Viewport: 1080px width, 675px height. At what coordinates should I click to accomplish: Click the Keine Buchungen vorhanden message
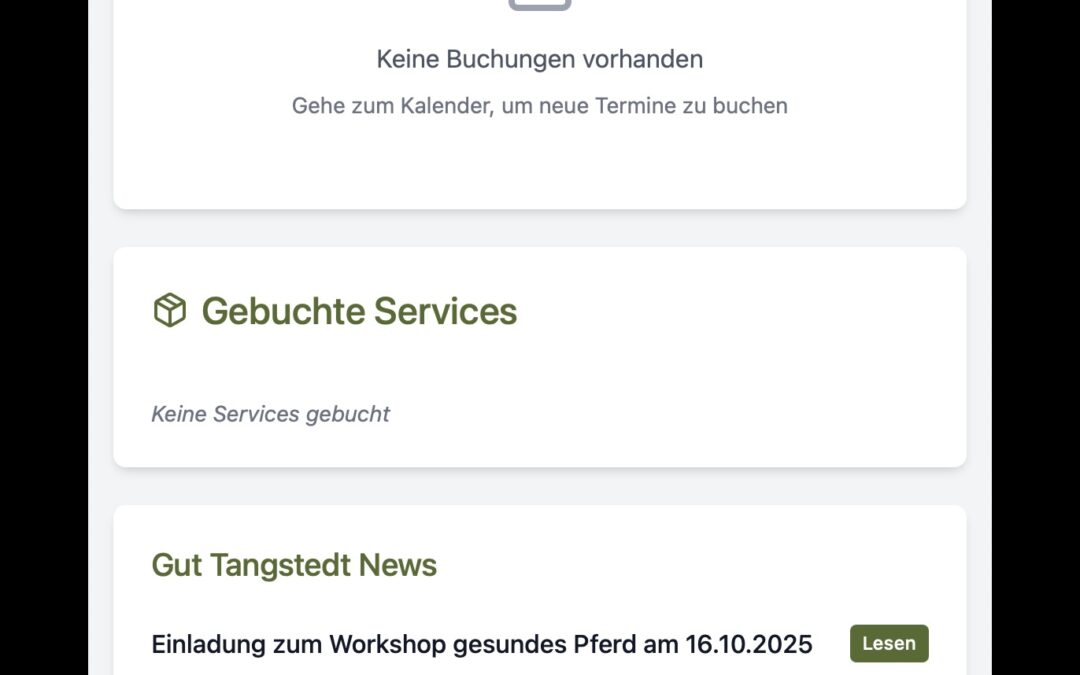click(539, 59)
